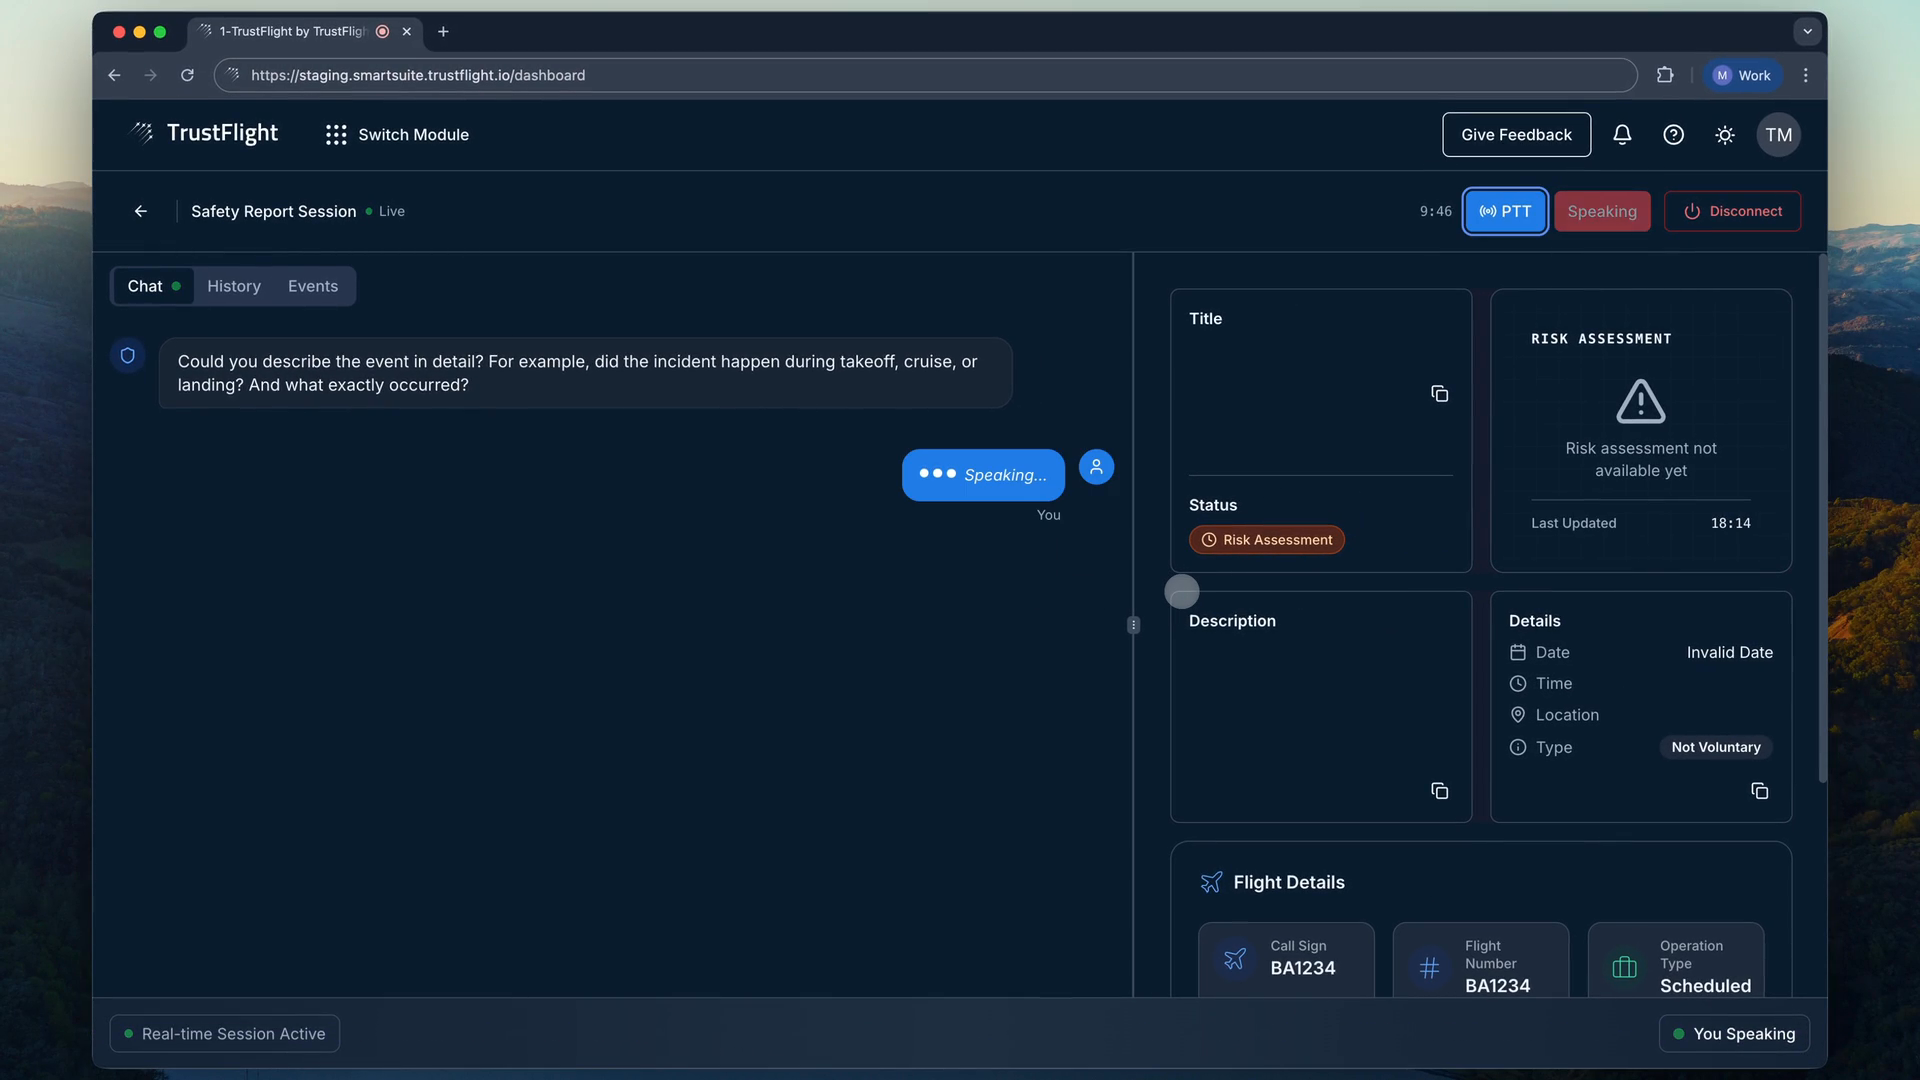Open browser extensions puzzle icon

pos(1665,75)
